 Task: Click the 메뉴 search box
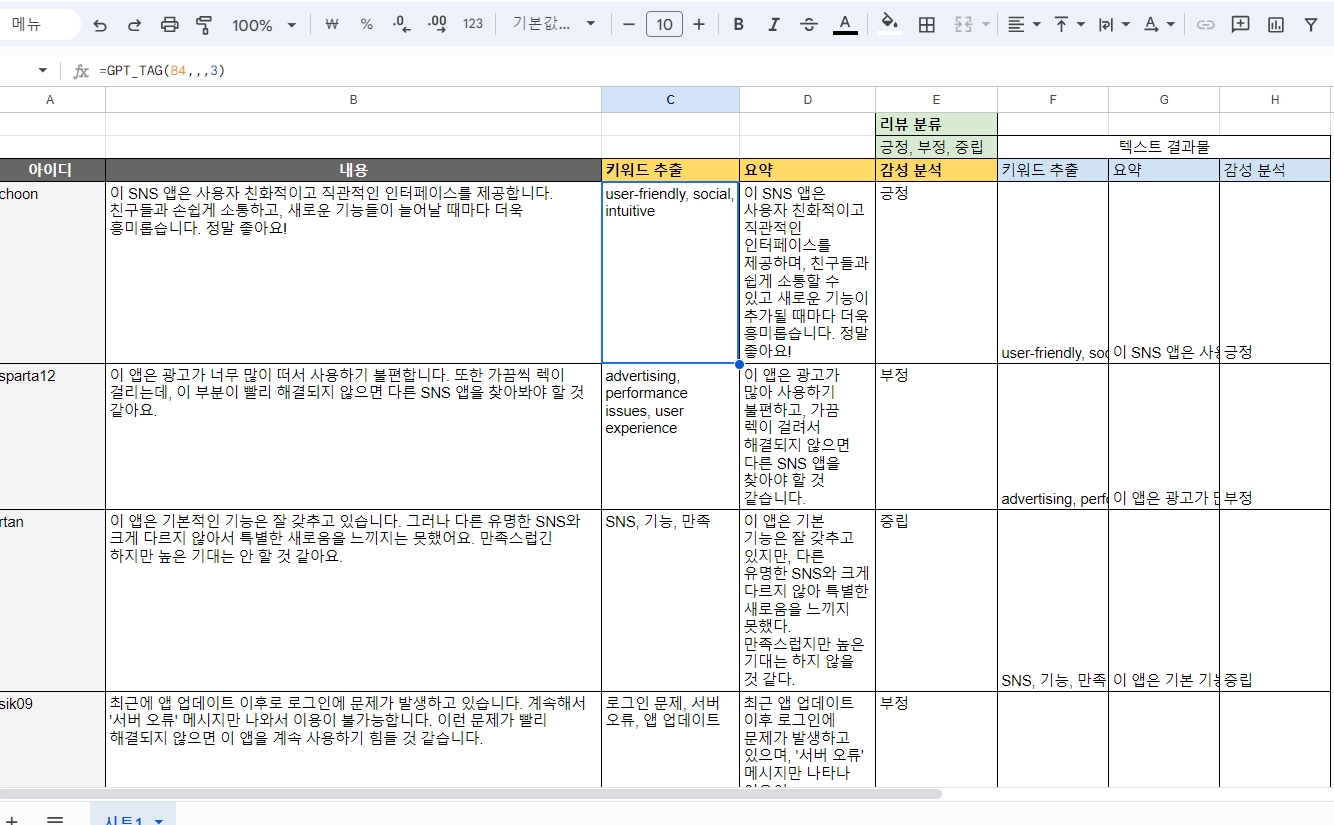click(40, 25)
